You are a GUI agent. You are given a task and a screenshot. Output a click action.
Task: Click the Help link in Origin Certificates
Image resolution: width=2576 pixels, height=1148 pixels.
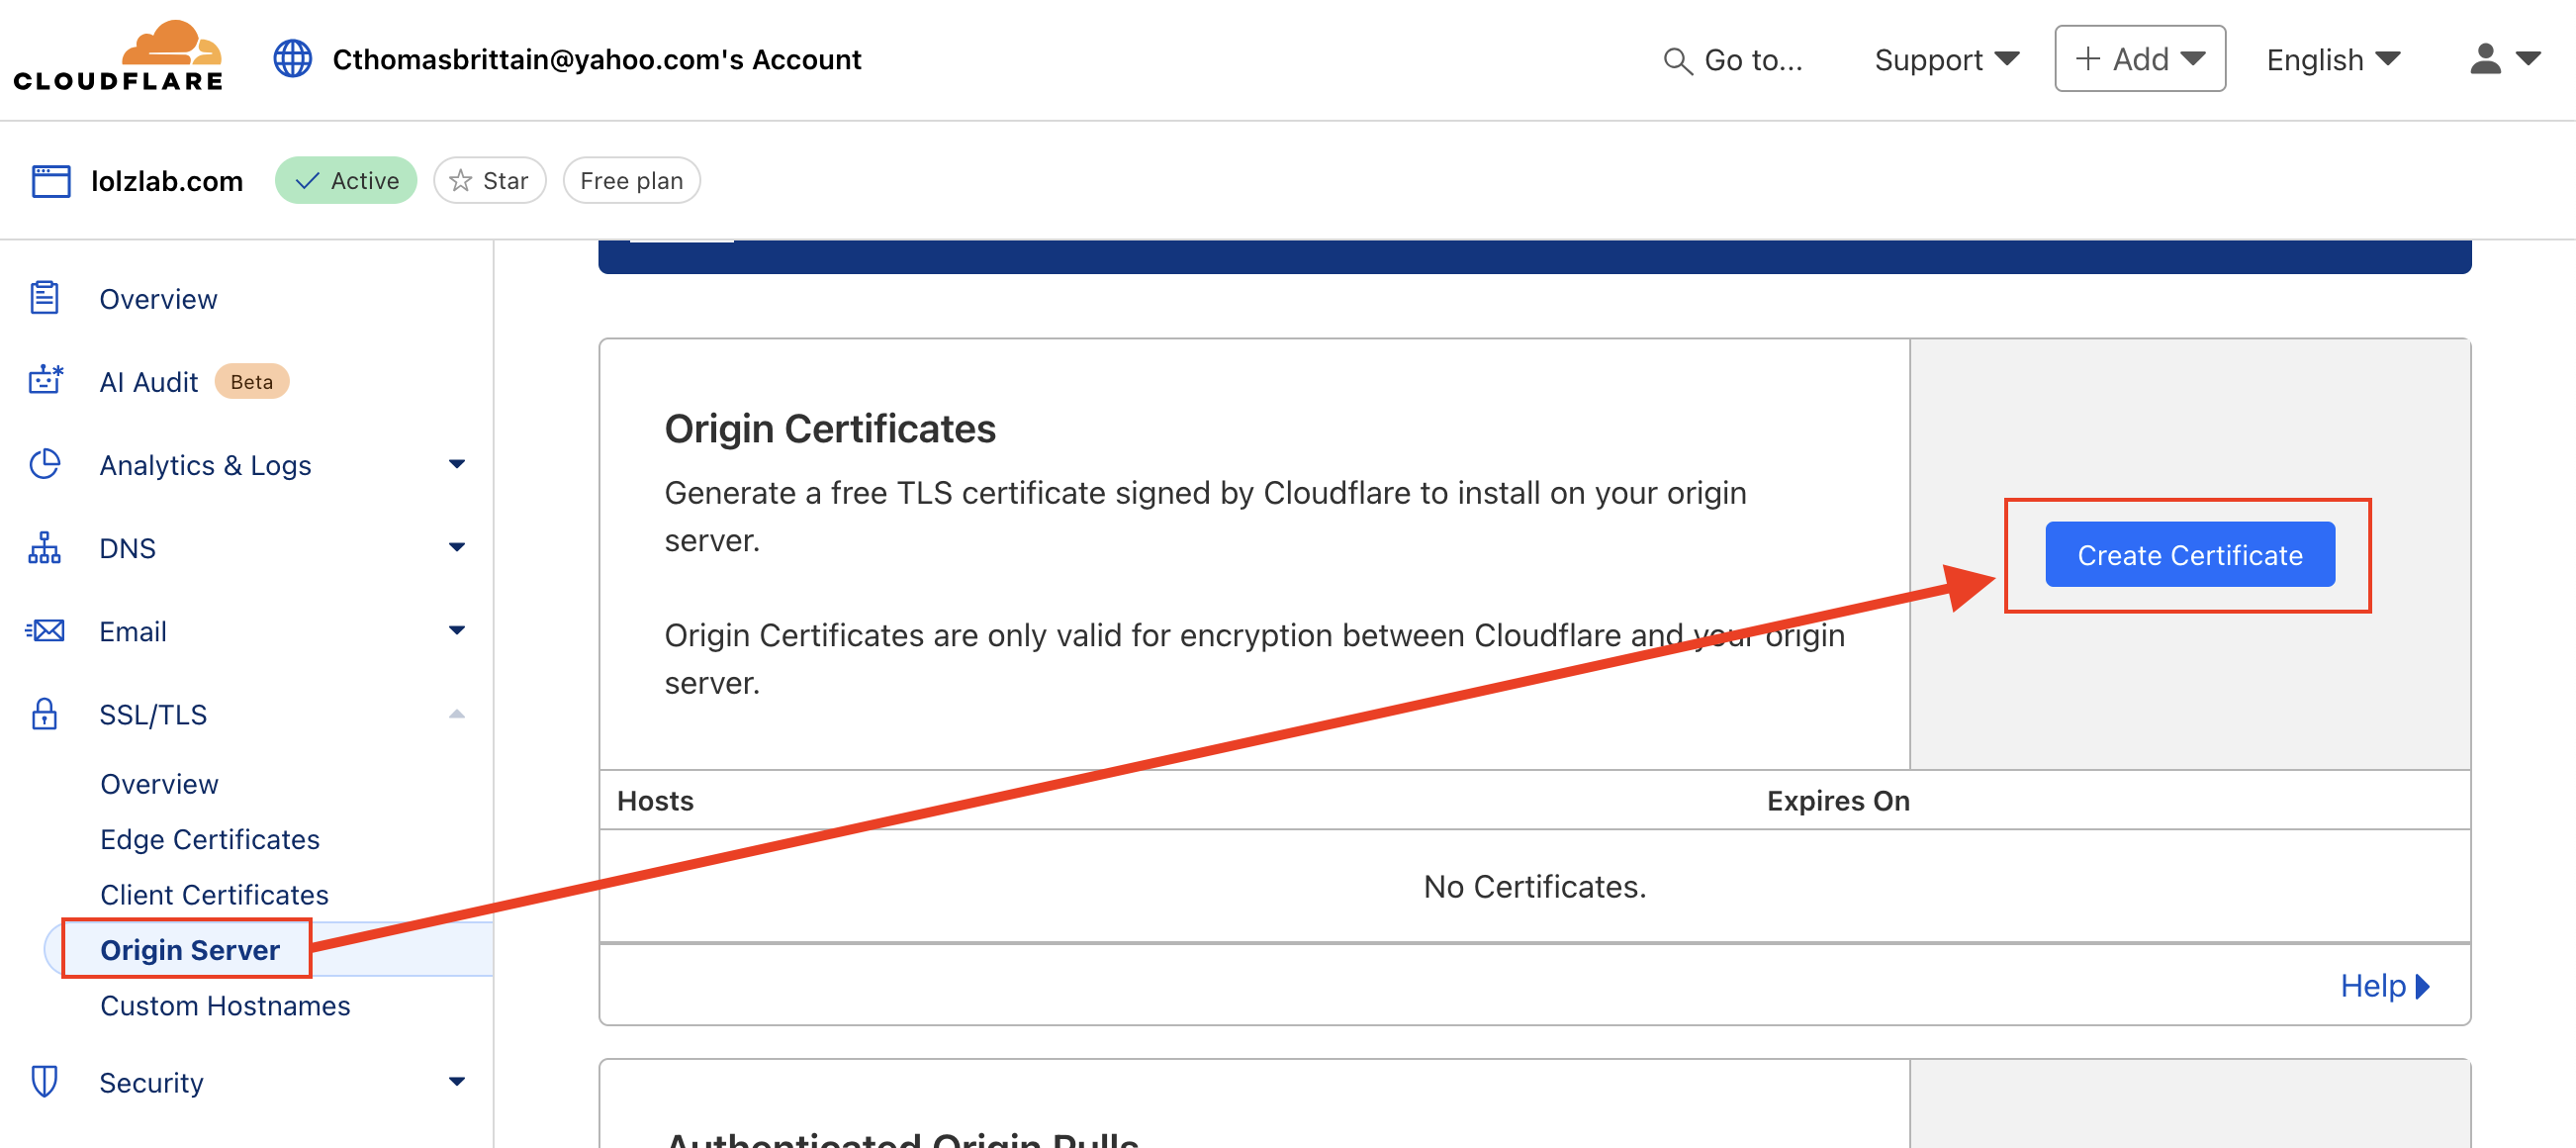(2385, 987)
